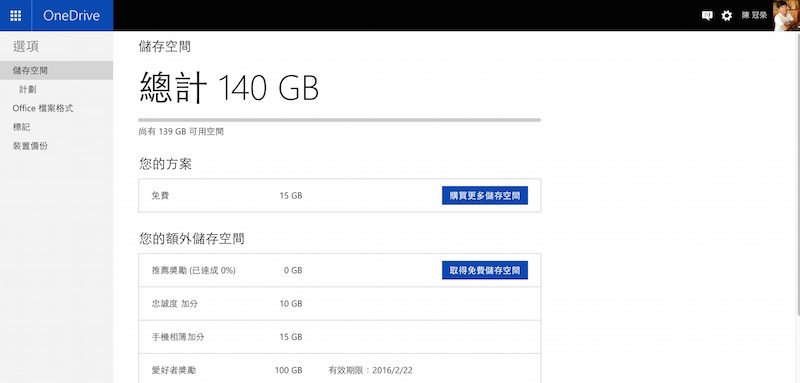Screen dimensions: 800x383
Task: Click the 推薦獎勵 (已達成 0%) row label
Action: coord(194,270)
